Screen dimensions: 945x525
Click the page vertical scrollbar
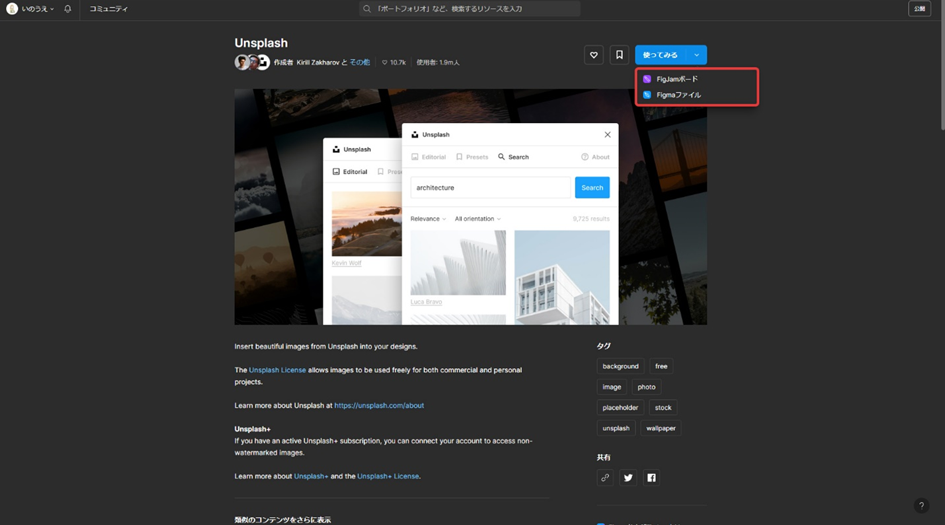click(942, 66)
